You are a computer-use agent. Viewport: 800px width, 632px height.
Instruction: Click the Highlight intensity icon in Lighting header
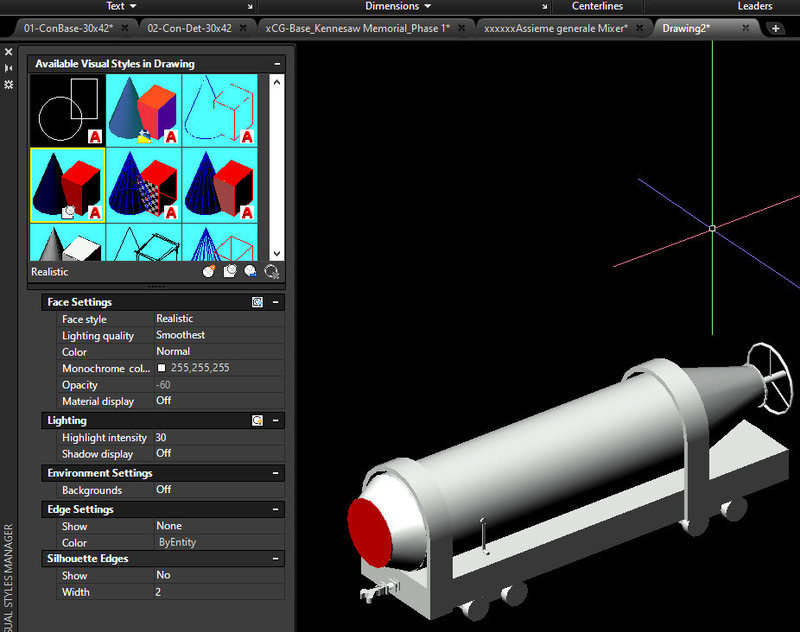[x=257, y=421]
